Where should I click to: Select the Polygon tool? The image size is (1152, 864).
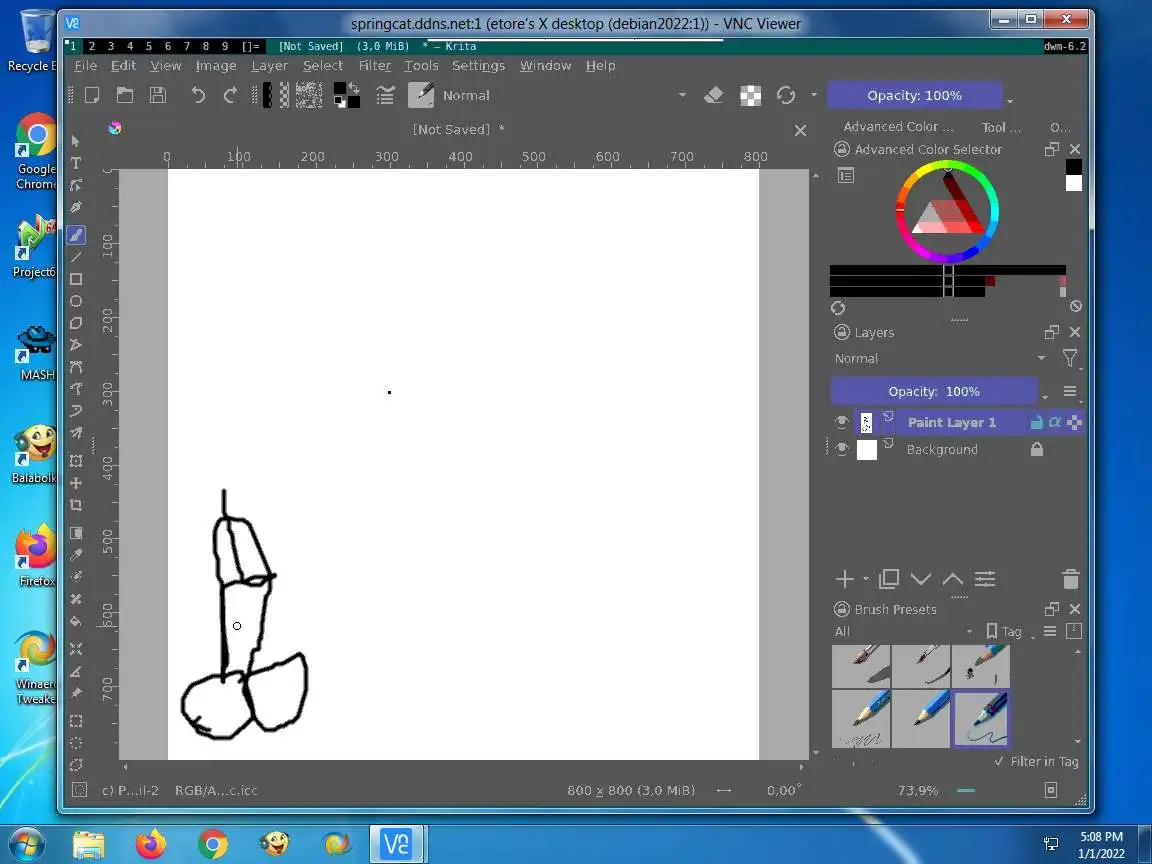point(76,323)
